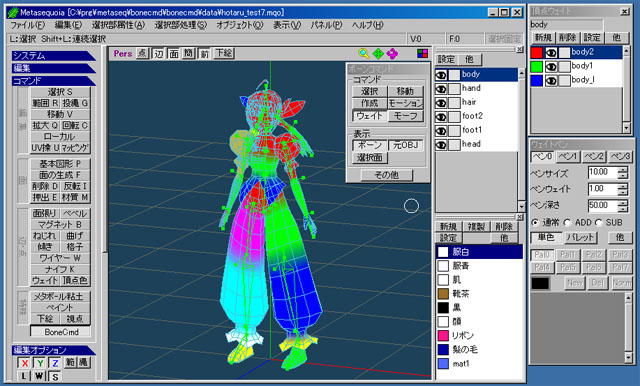Open the オブジェクト(O) menu
The image size is (640, 386).
[240, 25]
